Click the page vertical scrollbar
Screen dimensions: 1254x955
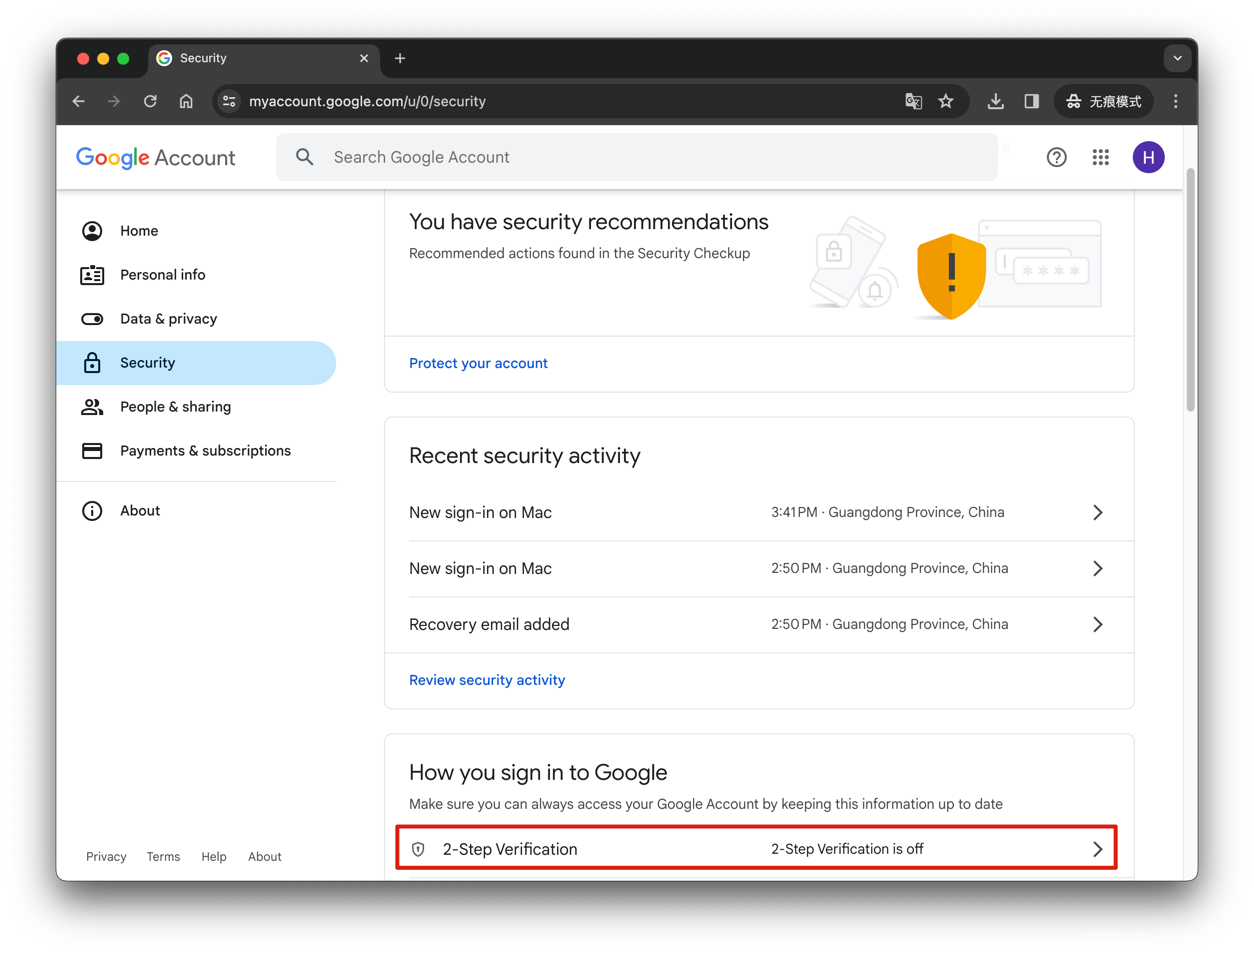(1190, 290)
